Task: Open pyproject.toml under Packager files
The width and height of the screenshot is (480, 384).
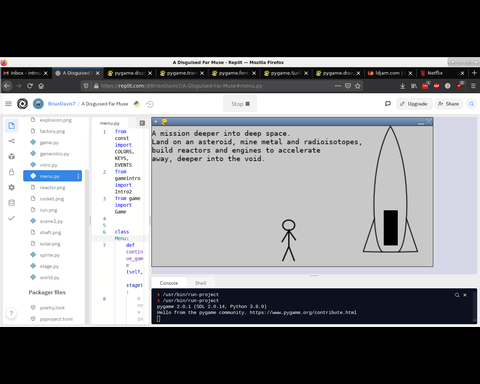Action: pos(53,319)
